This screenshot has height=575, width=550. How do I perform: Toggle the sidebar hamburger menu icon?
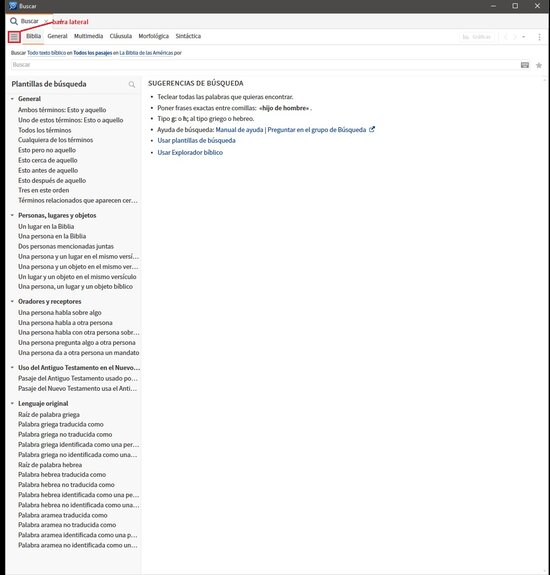(14, 37)
